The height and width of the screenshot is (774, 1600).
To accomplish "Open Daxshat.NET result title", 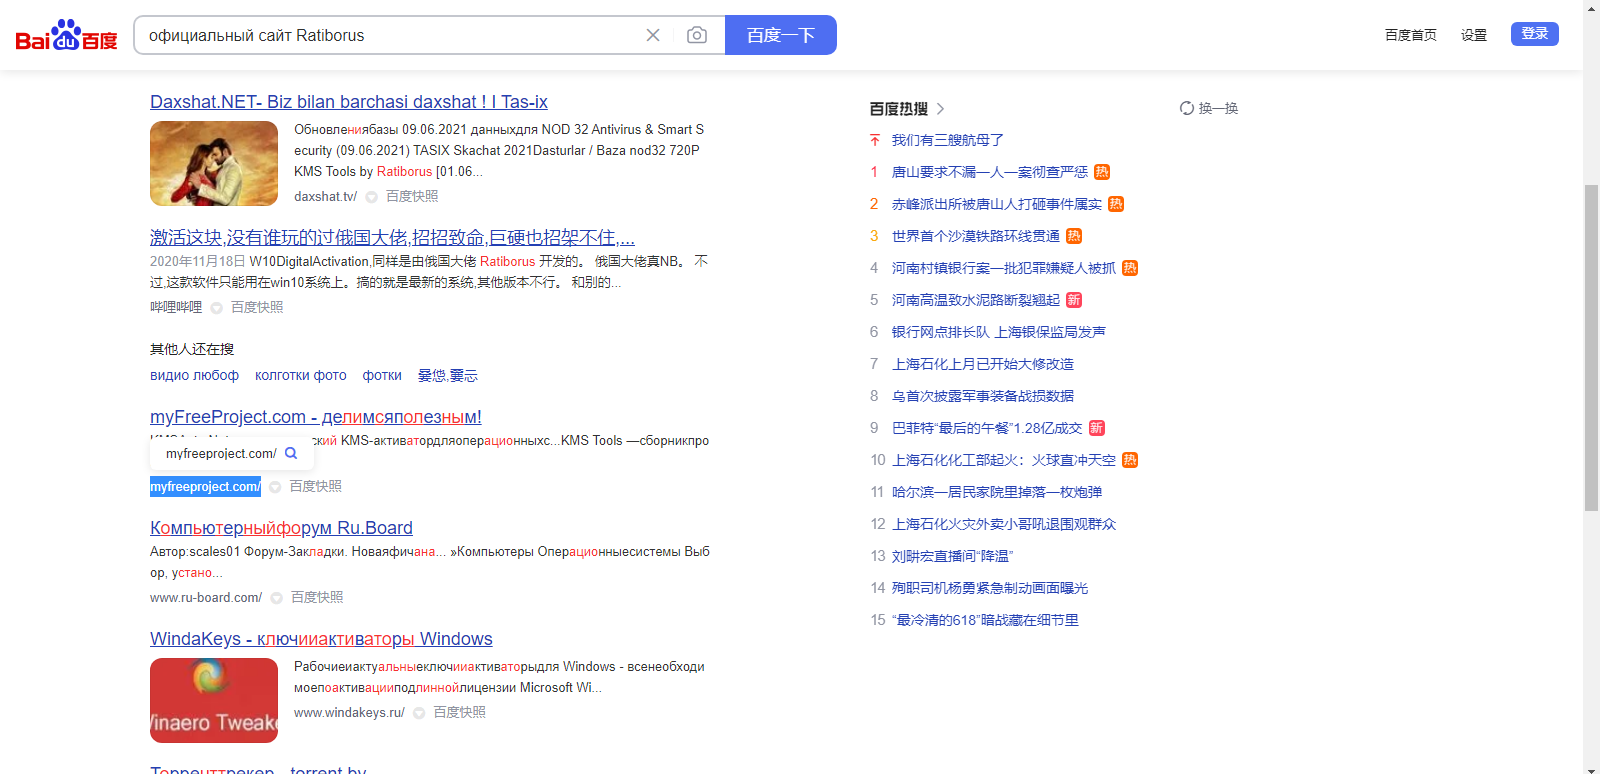I will (349, 102).
